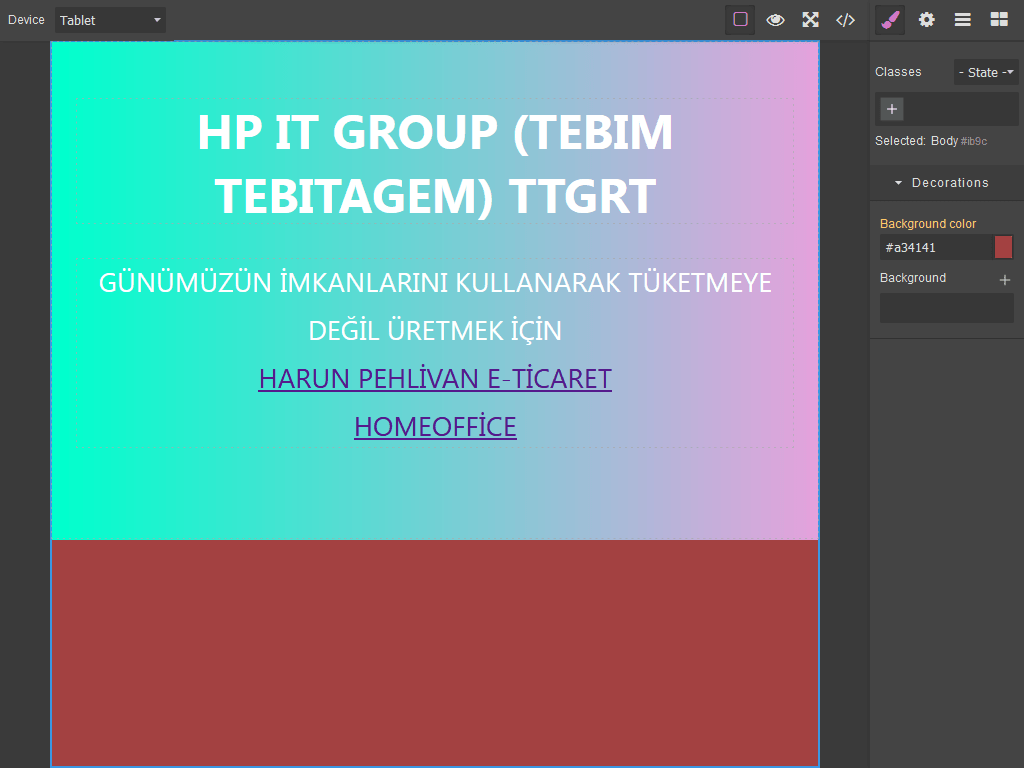Open the red background color swatch
The image size is (1024, 768).
coord(1003,248)
